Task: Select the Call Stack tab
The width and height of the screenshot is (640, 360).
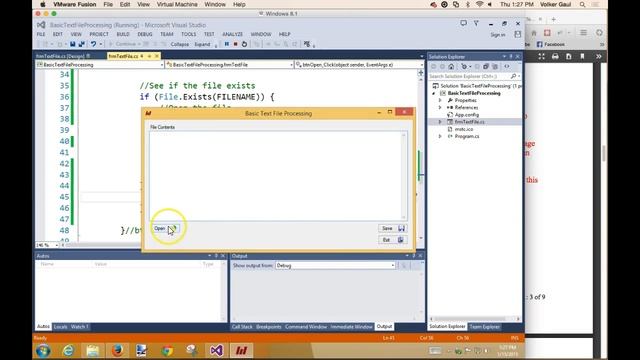Action: click(x=242, y=327)
